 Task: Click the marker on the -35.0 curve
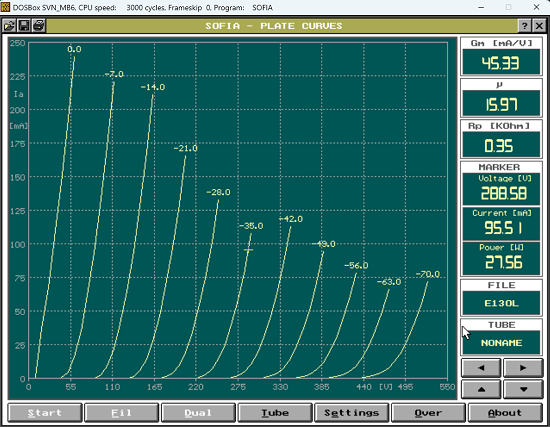(x=248, y=250)
